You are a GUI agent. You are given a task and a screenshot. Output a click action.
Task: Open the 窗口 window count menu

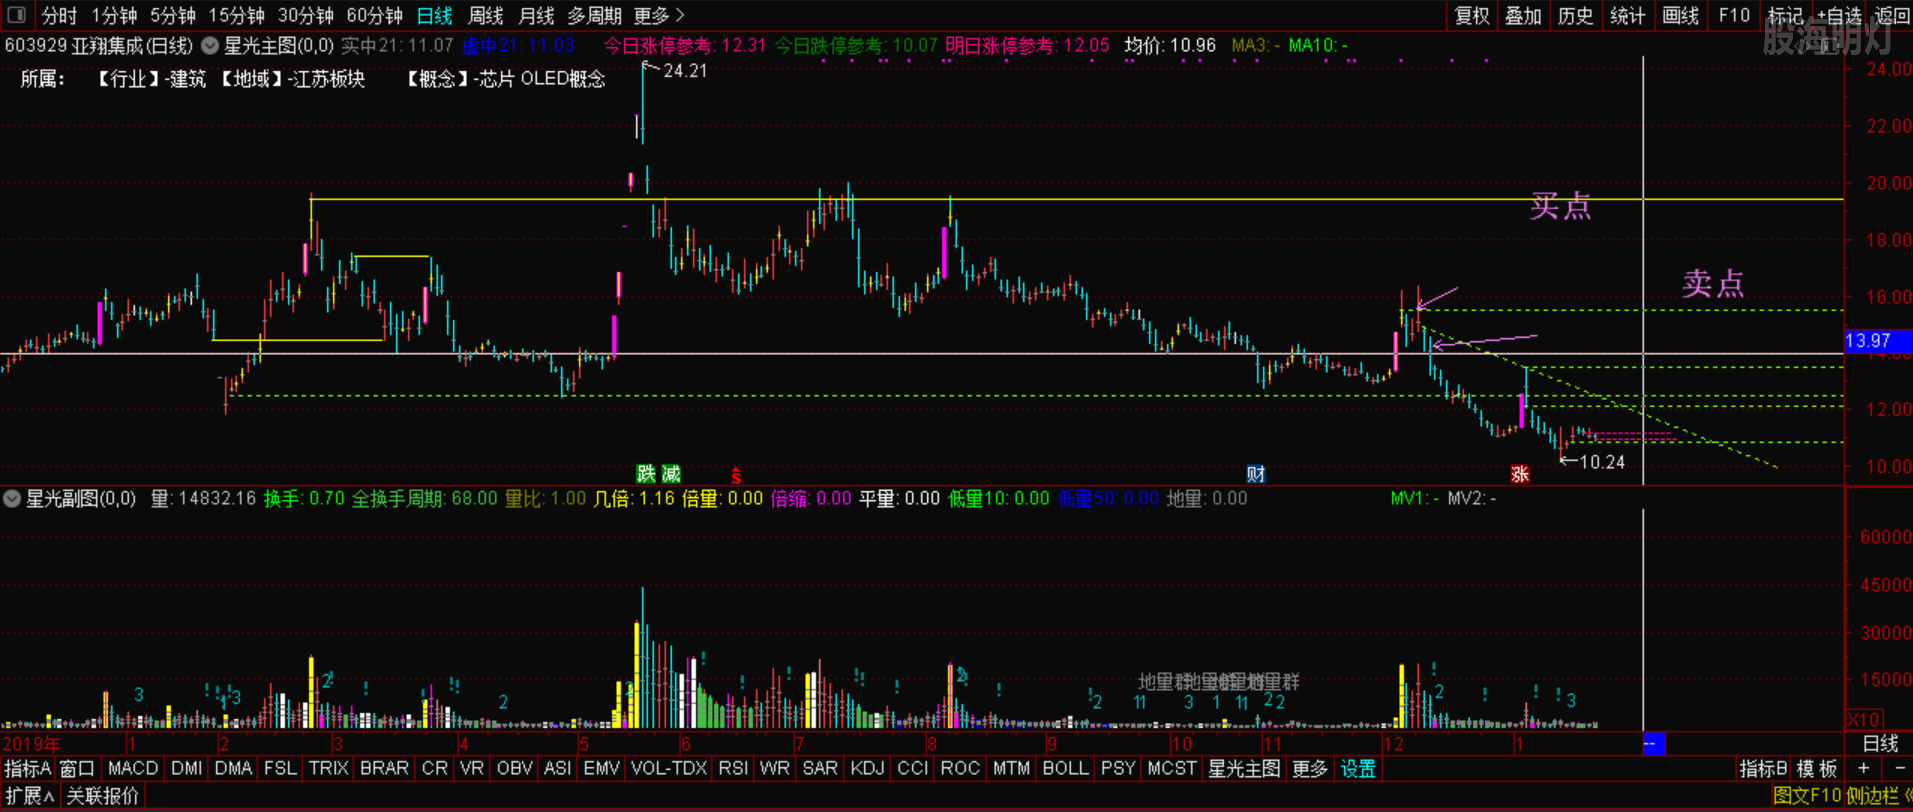click(x=77, y=768)
